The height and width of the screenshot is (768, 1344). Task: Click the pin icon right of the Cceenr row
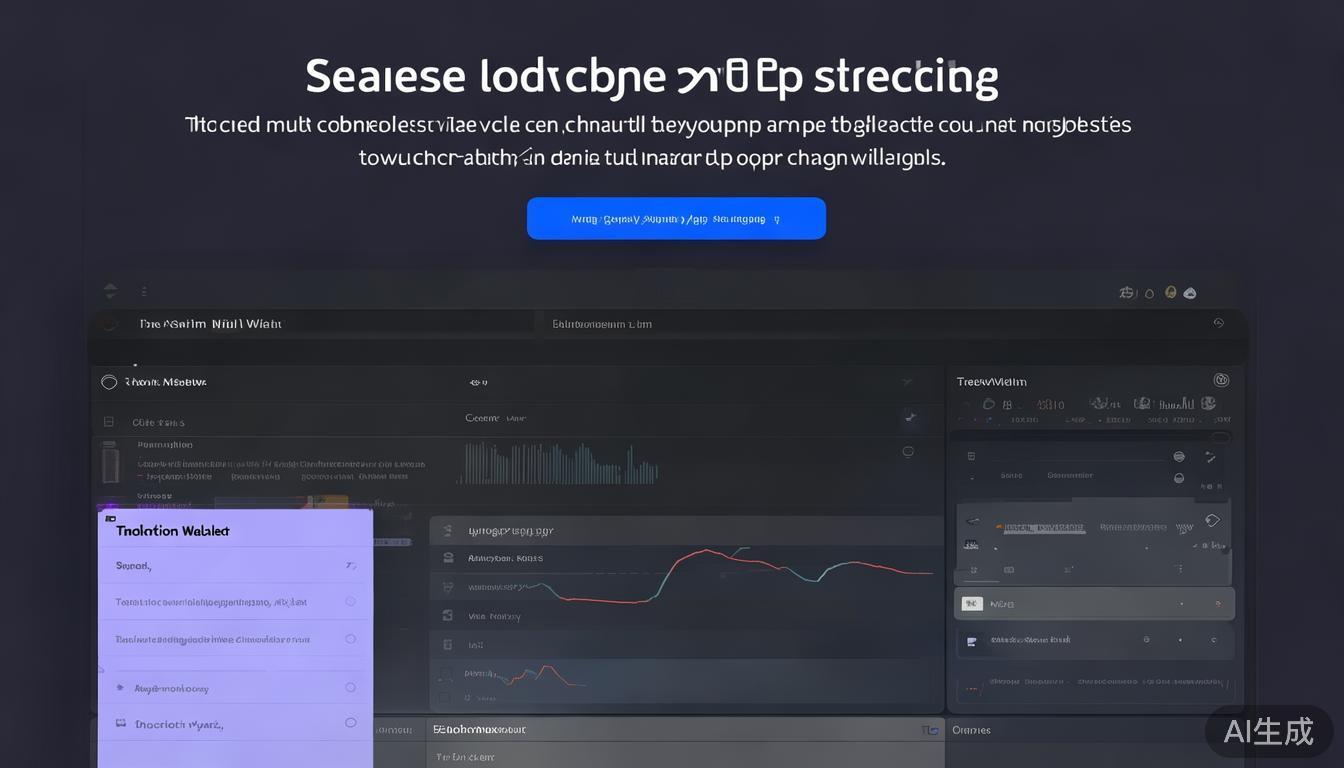coord(909,417)
